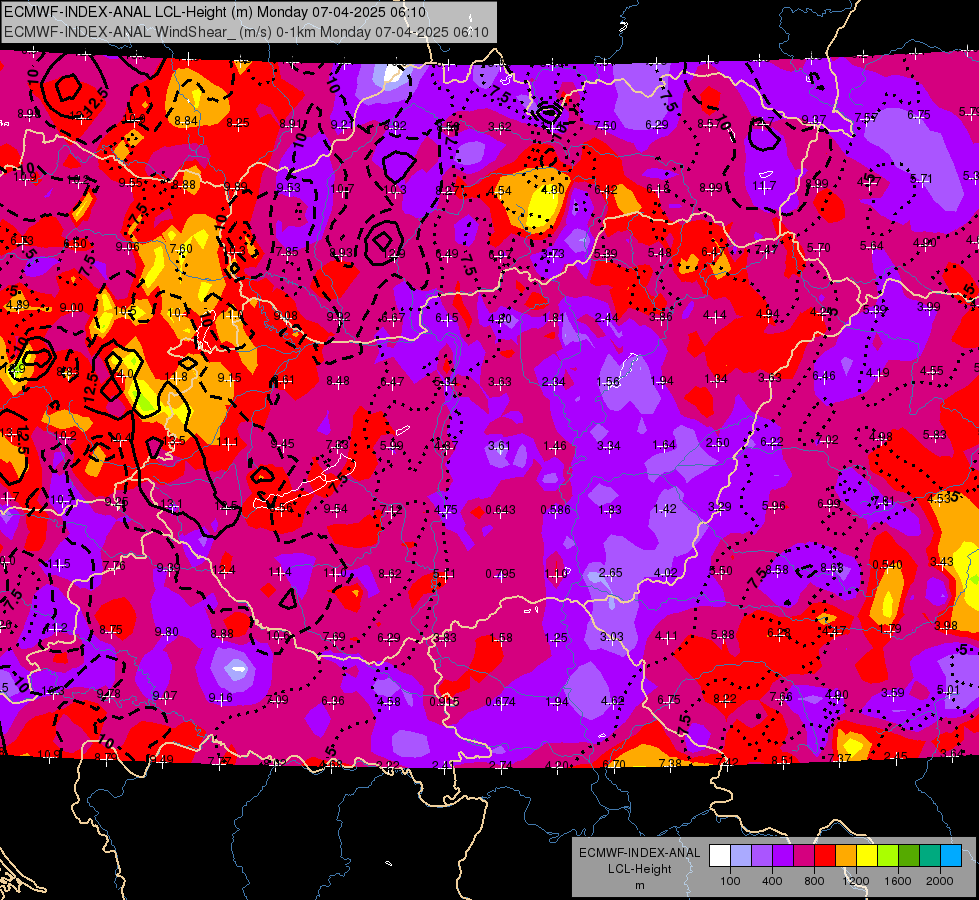Click the 6.22 value on the map

click(x=772, y=442)
